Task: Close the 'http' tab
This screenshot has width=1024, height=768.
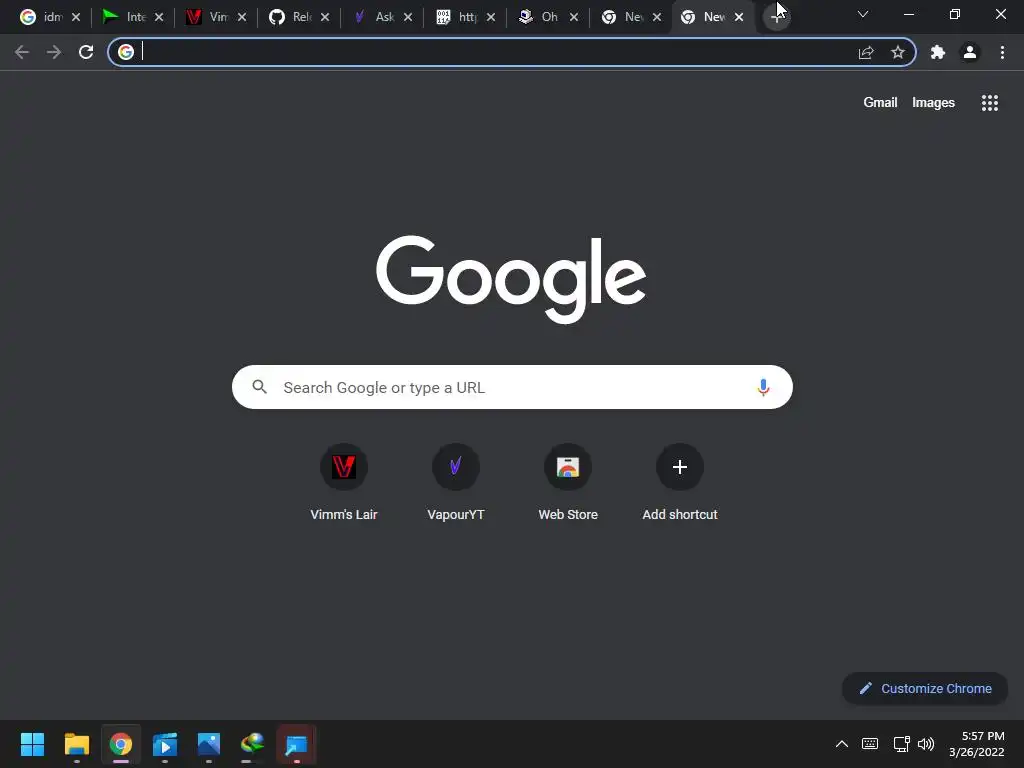Action: point(490,17)
